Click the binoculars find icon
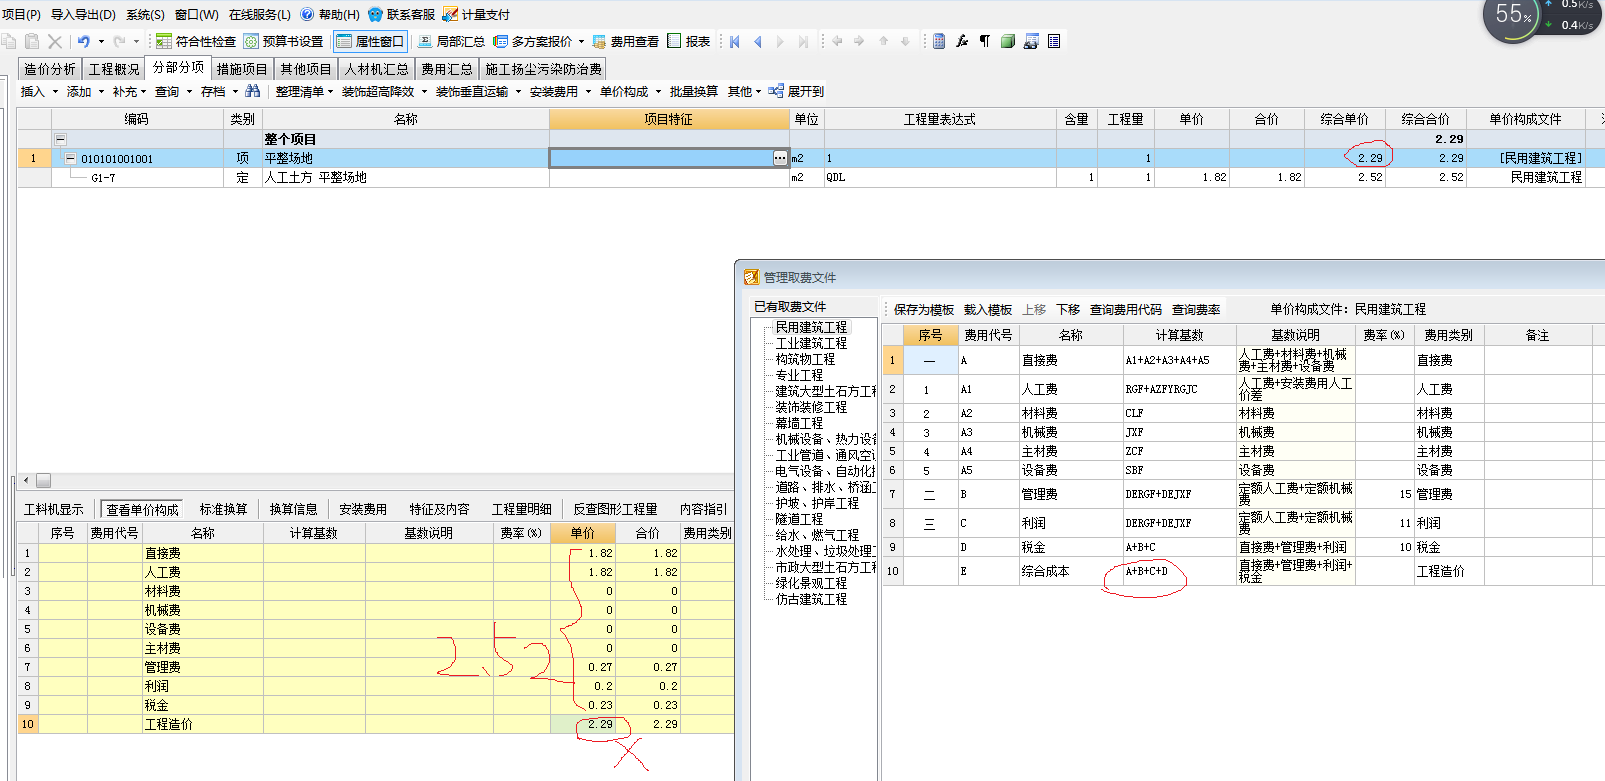Image resolution: width=1605 pixels, height=781 pixels. [253, 91]
